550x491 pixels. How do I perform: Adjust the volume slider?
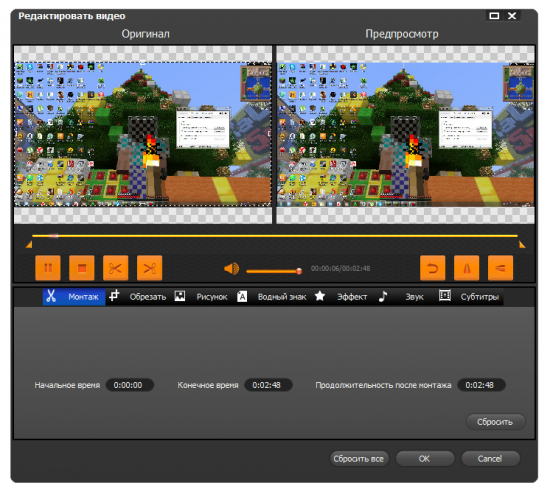tap(274, 271)
